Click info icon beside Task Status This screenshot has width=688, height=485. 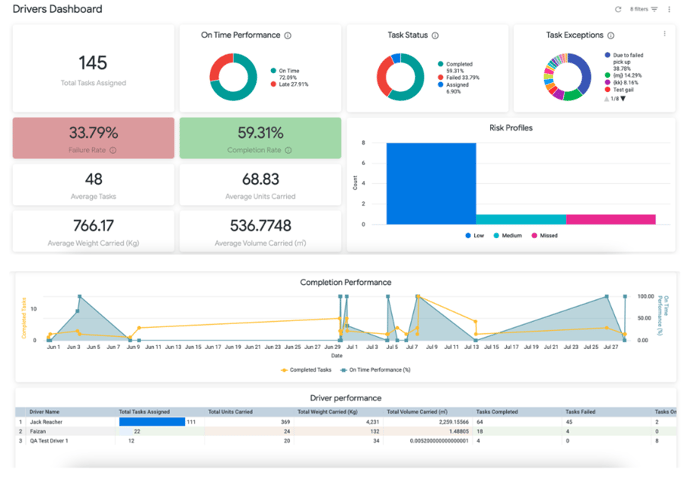pos(435,36)
